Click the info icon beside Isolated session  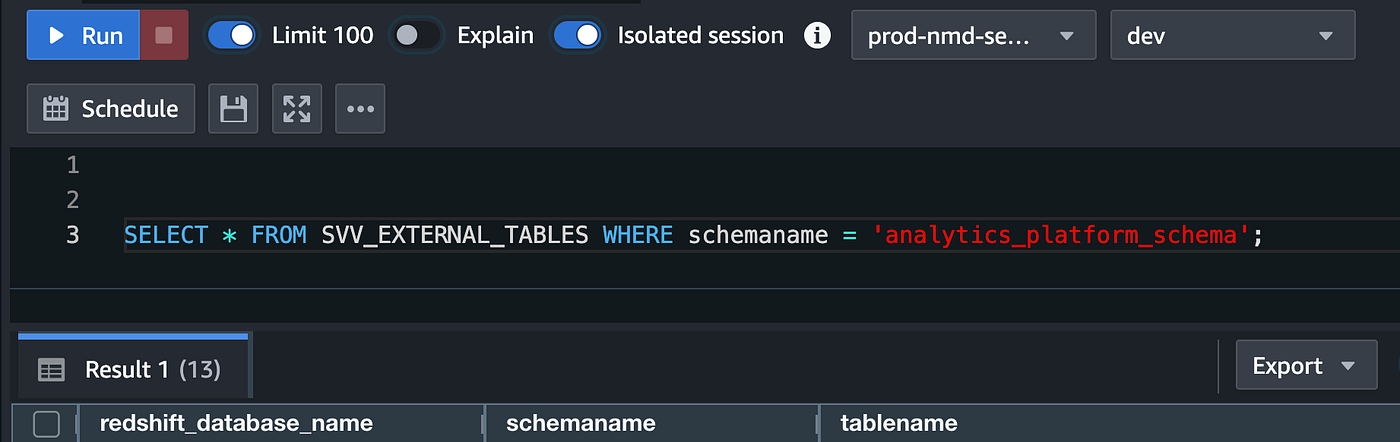click(818, 36)
